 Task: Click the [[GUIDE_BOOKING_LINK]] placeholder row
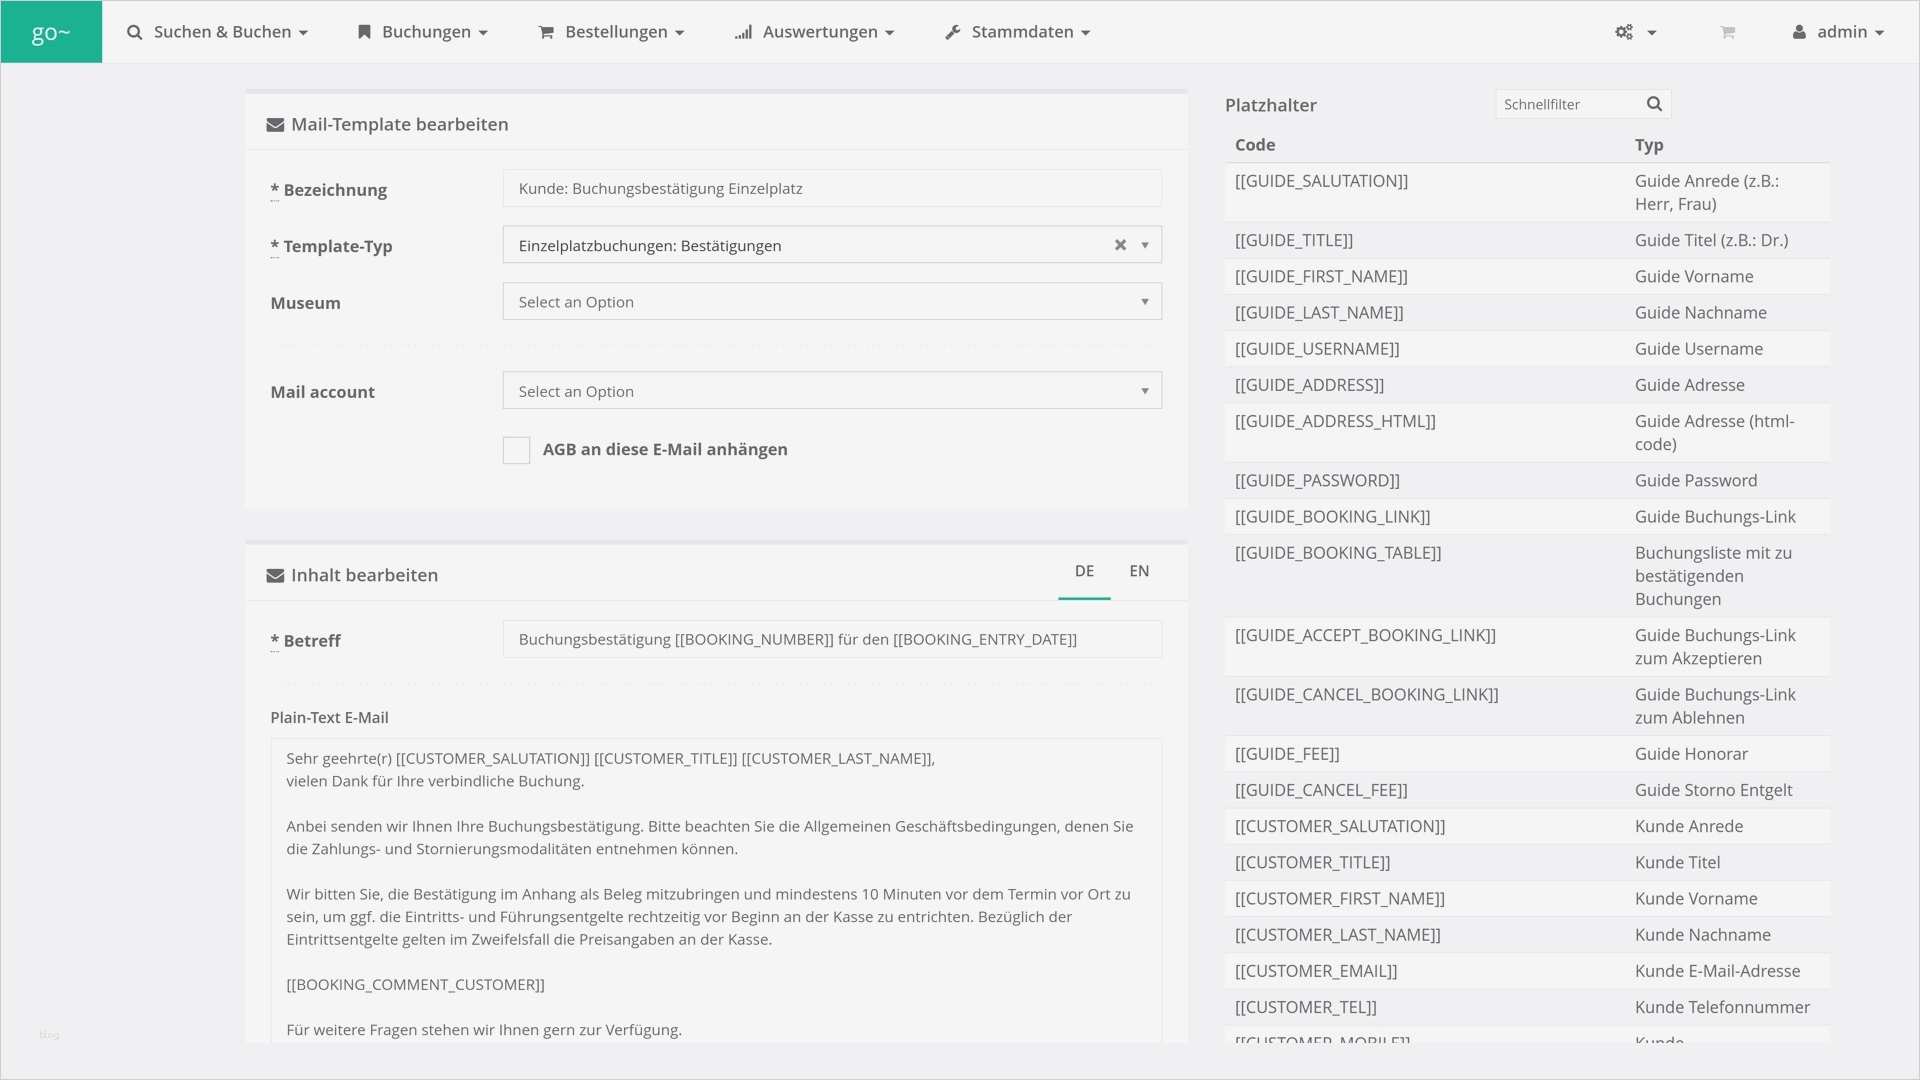[1332, 517]
